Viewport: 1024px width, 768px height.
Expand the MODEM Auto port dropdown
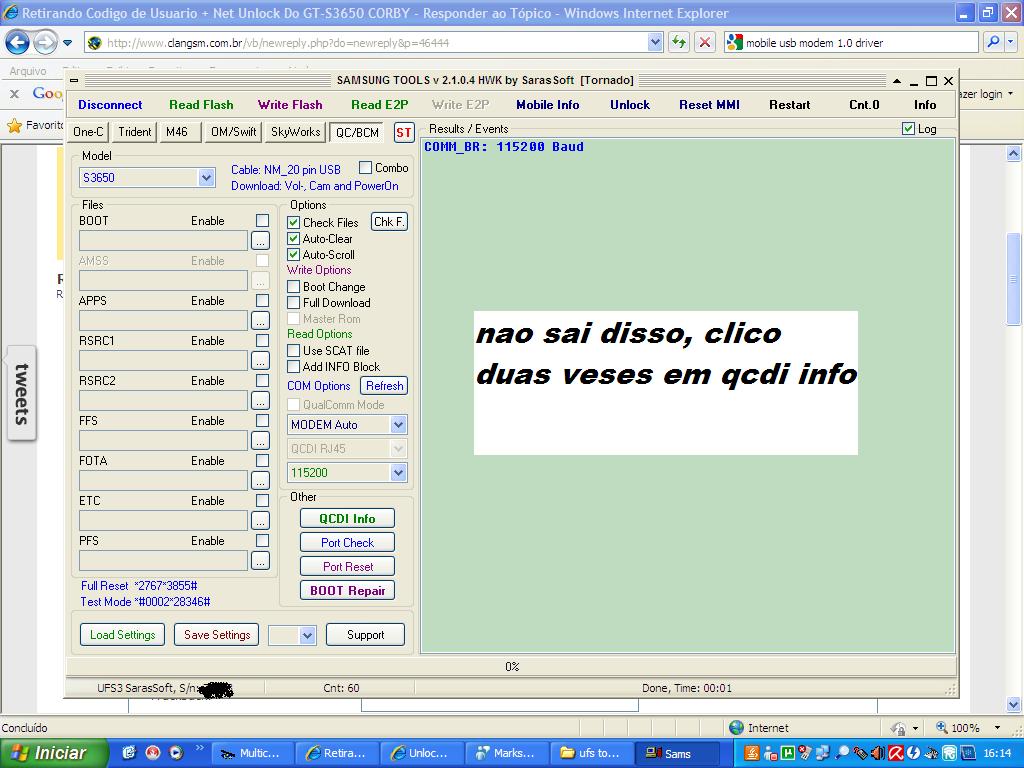[398, 425]
